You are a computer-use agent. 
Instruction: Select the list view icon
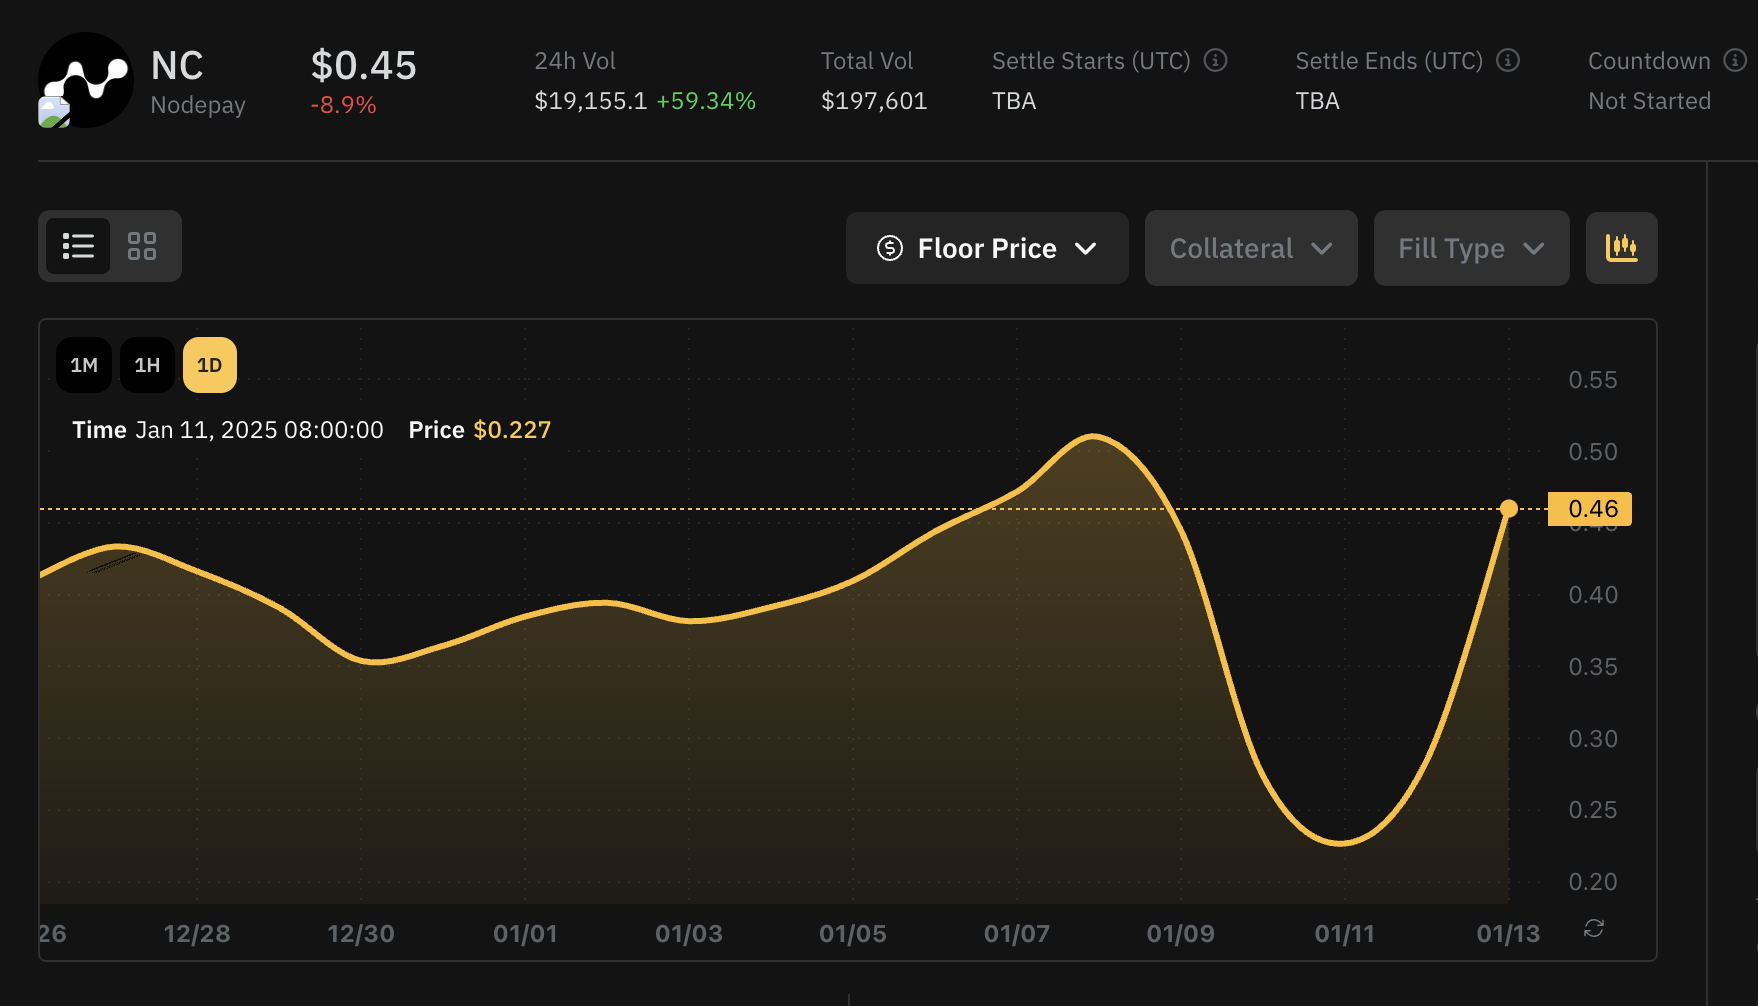pyautogui.click(x=78, y=246)
